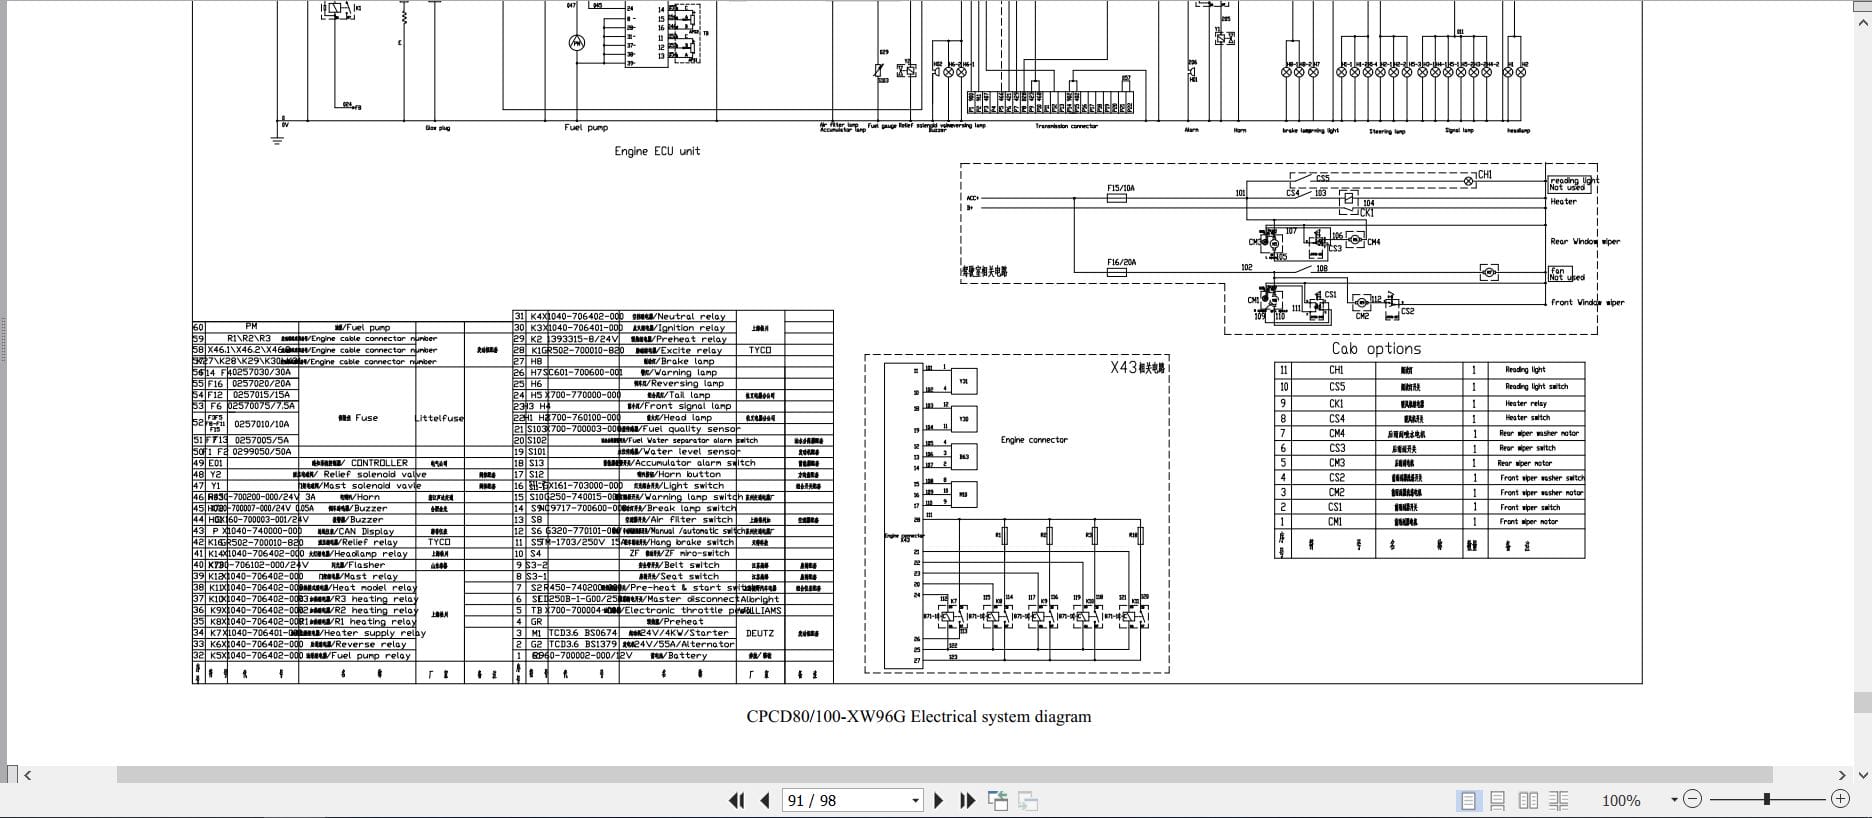Click the TYCO cell beside Excite relay
Screen dimensions: 1872x818
[760, 350]
